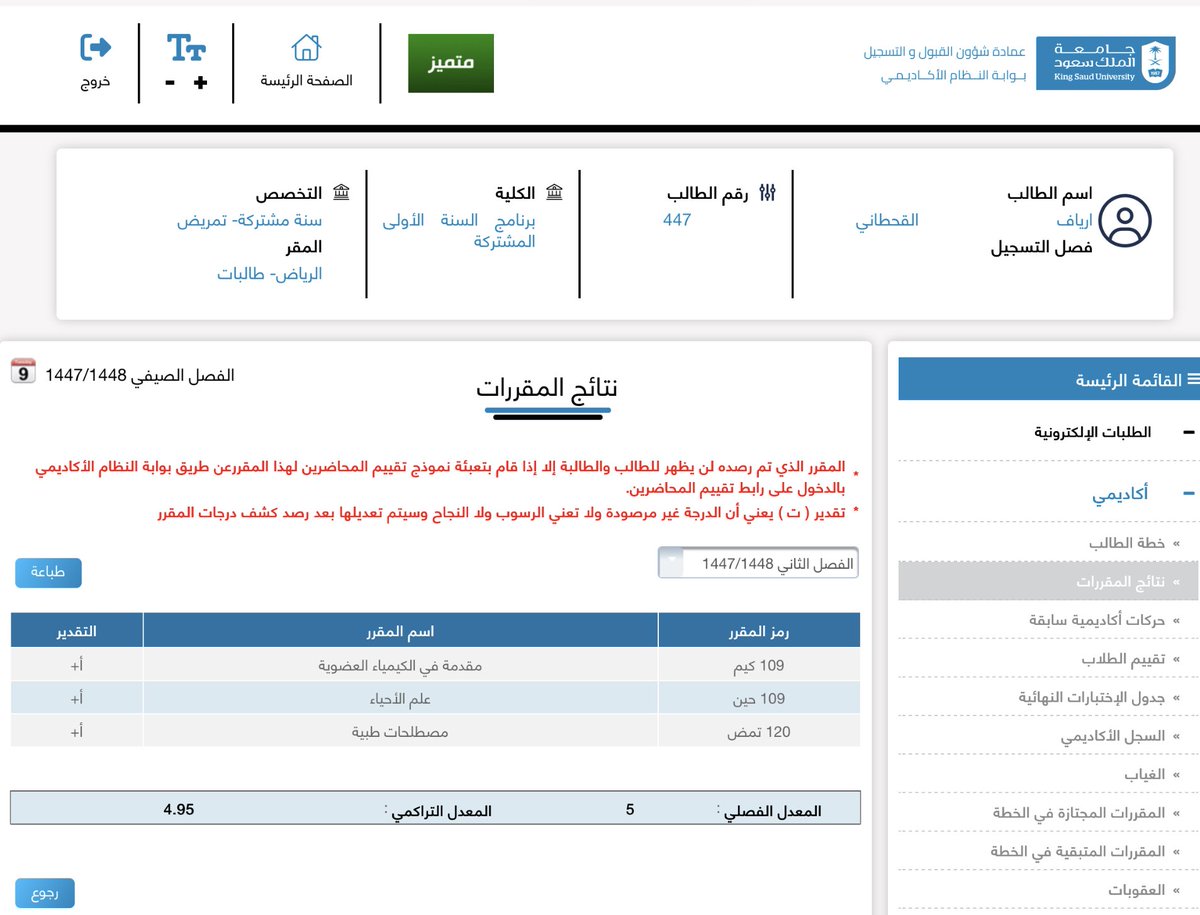Click the الرياض- طالبات campus text
The width and height of the screenshot is (1200, 915).
(270, 273)
